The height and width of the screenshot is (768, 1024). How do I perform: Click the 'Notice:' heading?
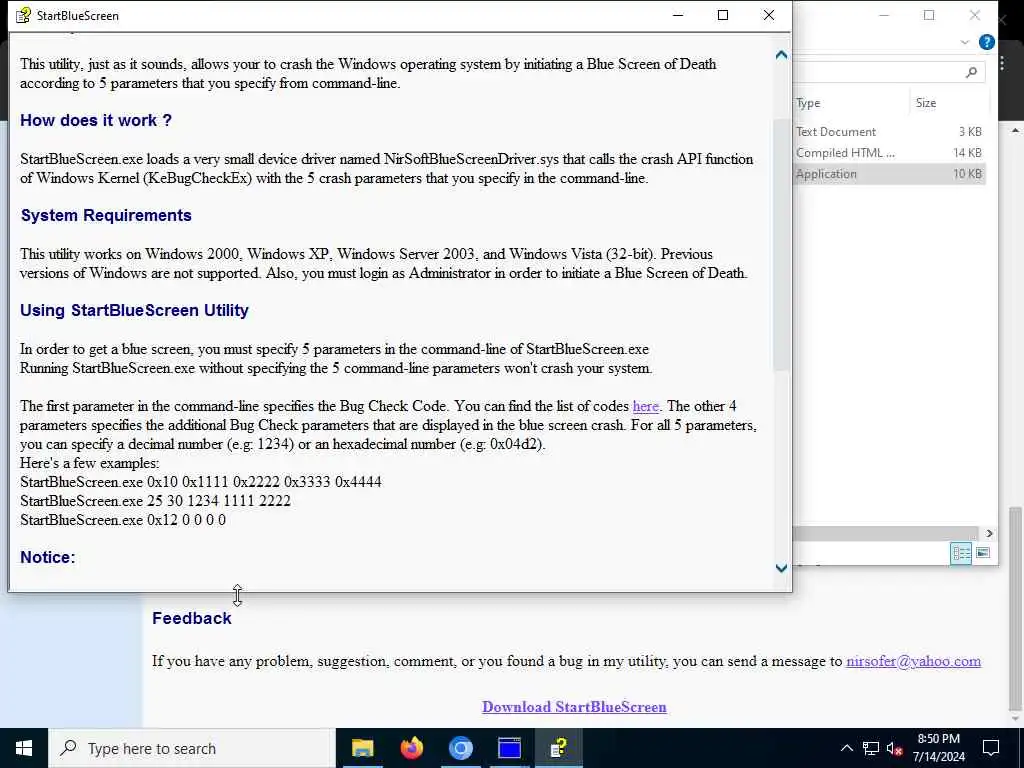tap(48, 557)
